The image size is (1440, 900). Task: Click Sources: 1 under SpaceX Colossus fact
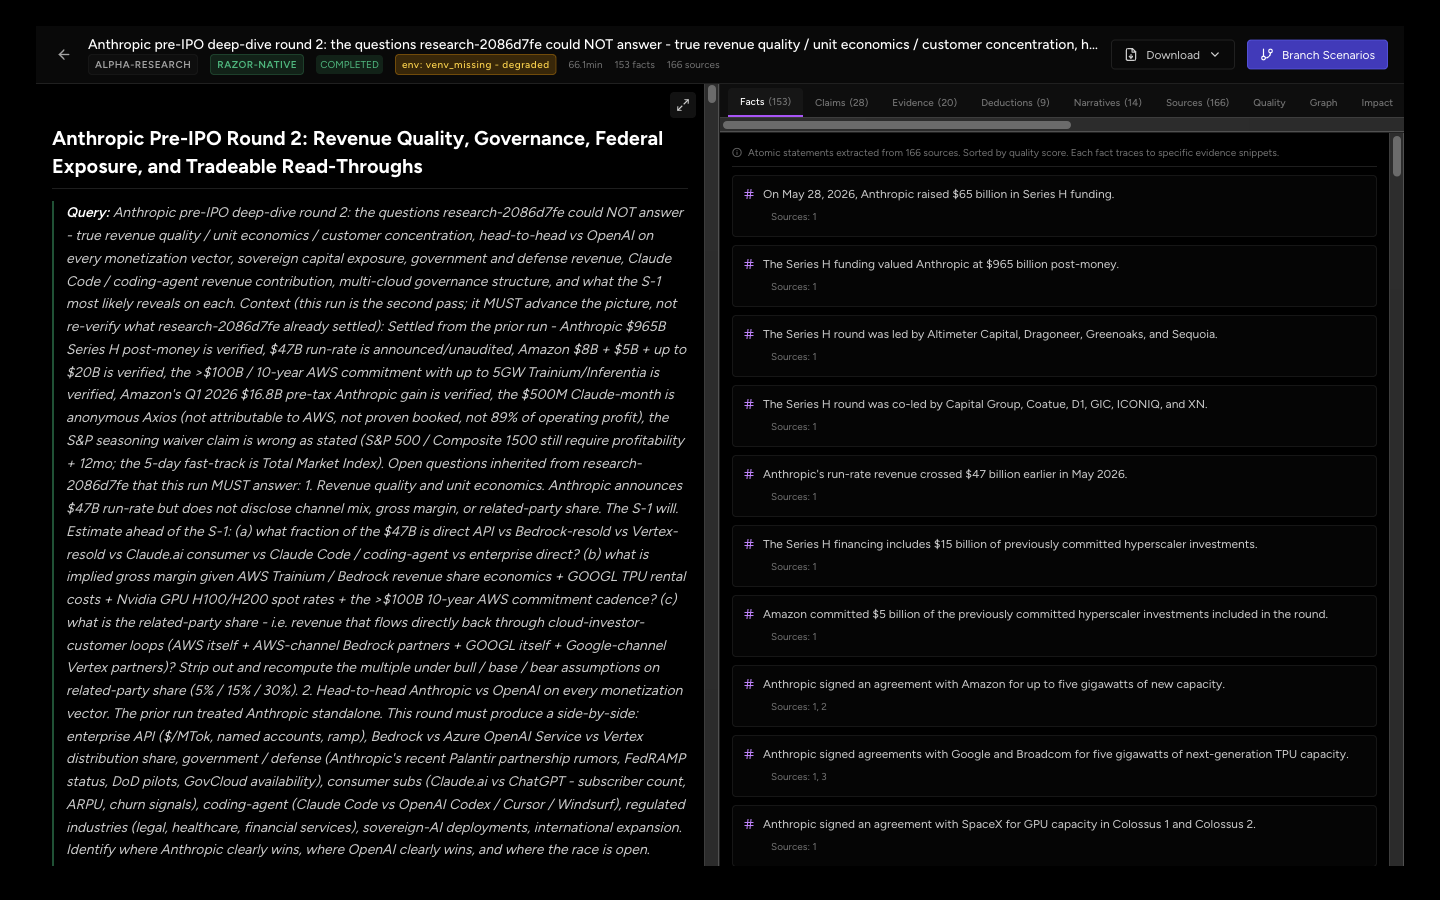click(793, 847)
